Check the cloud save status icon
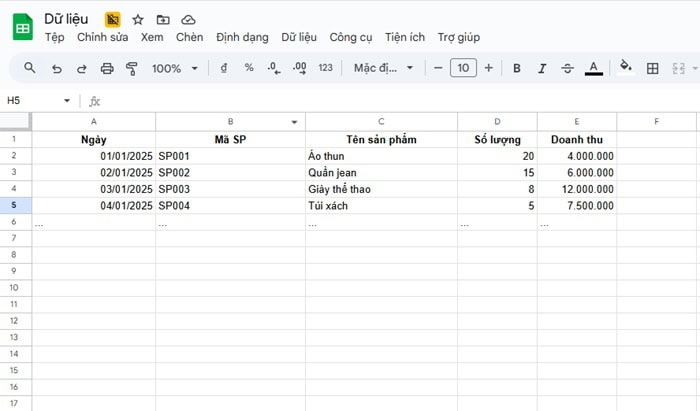Image resolution: width=700 pixels, height=411 pixels. [x=188, y=19]
